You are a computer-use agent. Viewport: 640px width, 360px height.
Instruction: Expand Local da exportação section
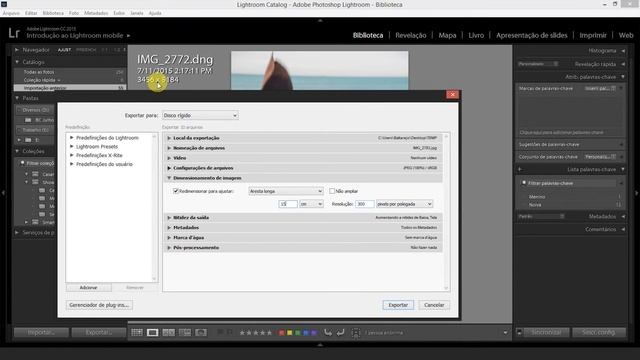point(169,138)
